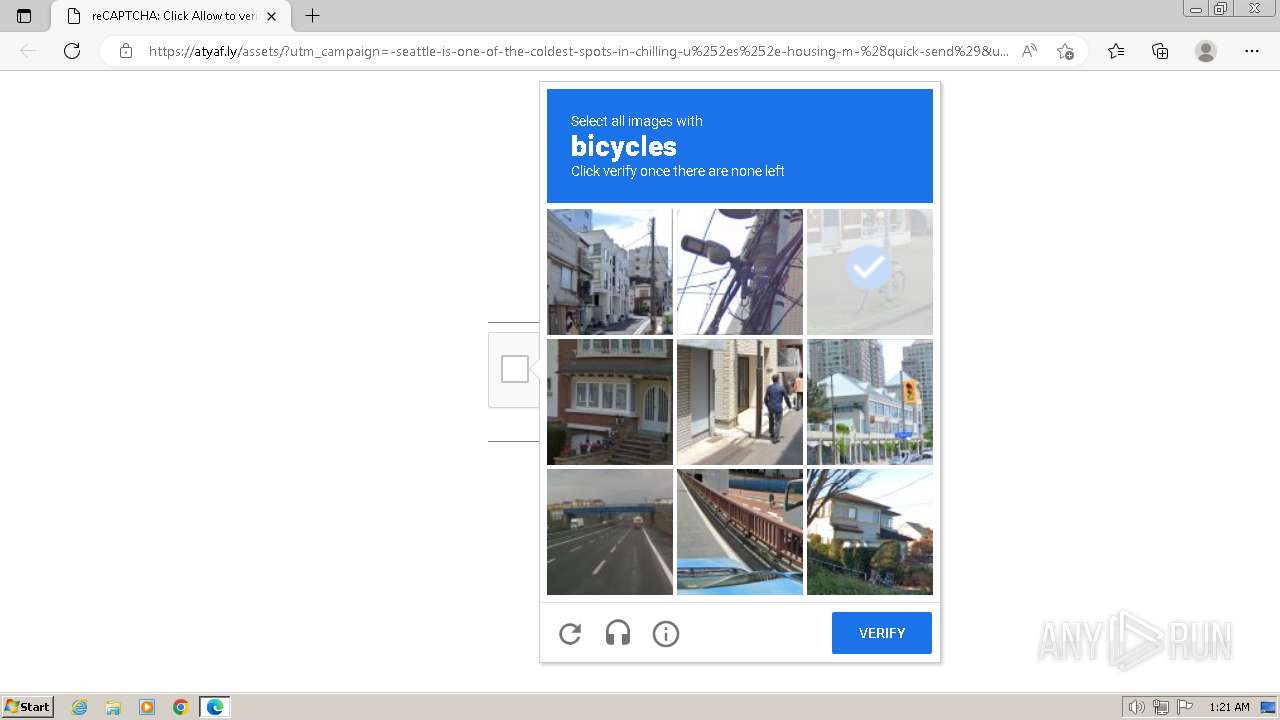The height and width of the screenshot is (720, 1280).
Task: Open the volume control in tray
Action: pos(1136,707)
